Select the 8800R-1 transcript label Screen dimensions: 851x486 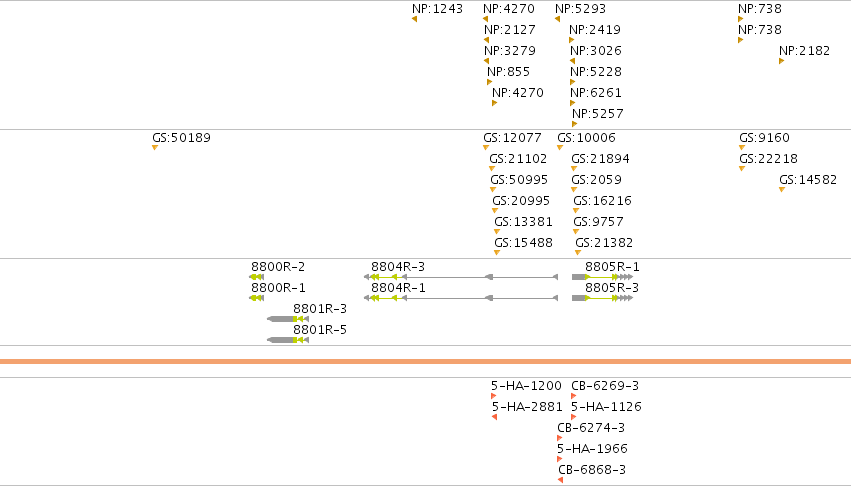pyautogui.click(x=278, y=288)
